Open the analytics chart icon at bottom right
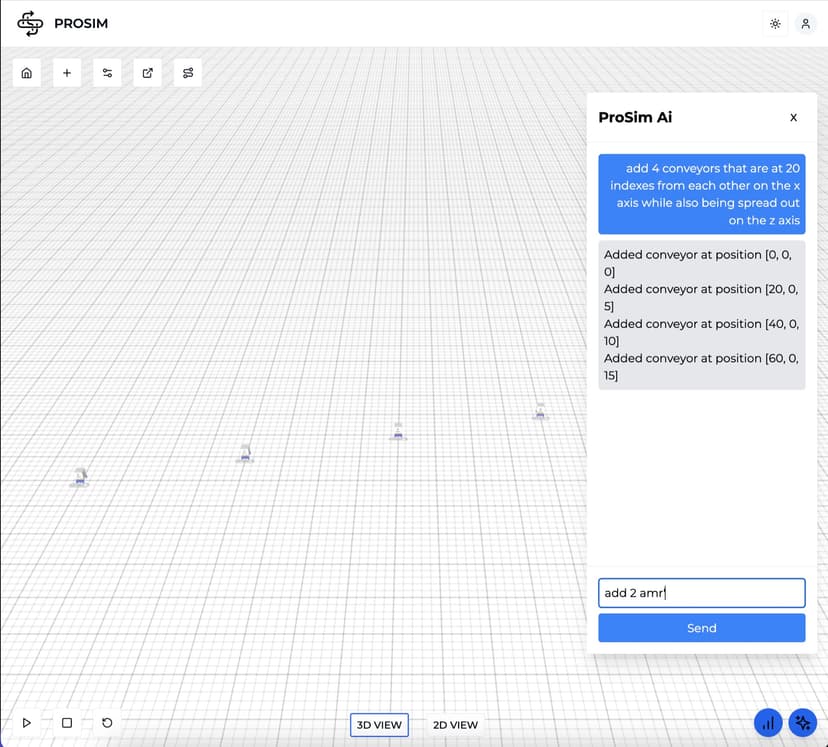This screenshot has height=747, width=828. click(x=767, y=722)
